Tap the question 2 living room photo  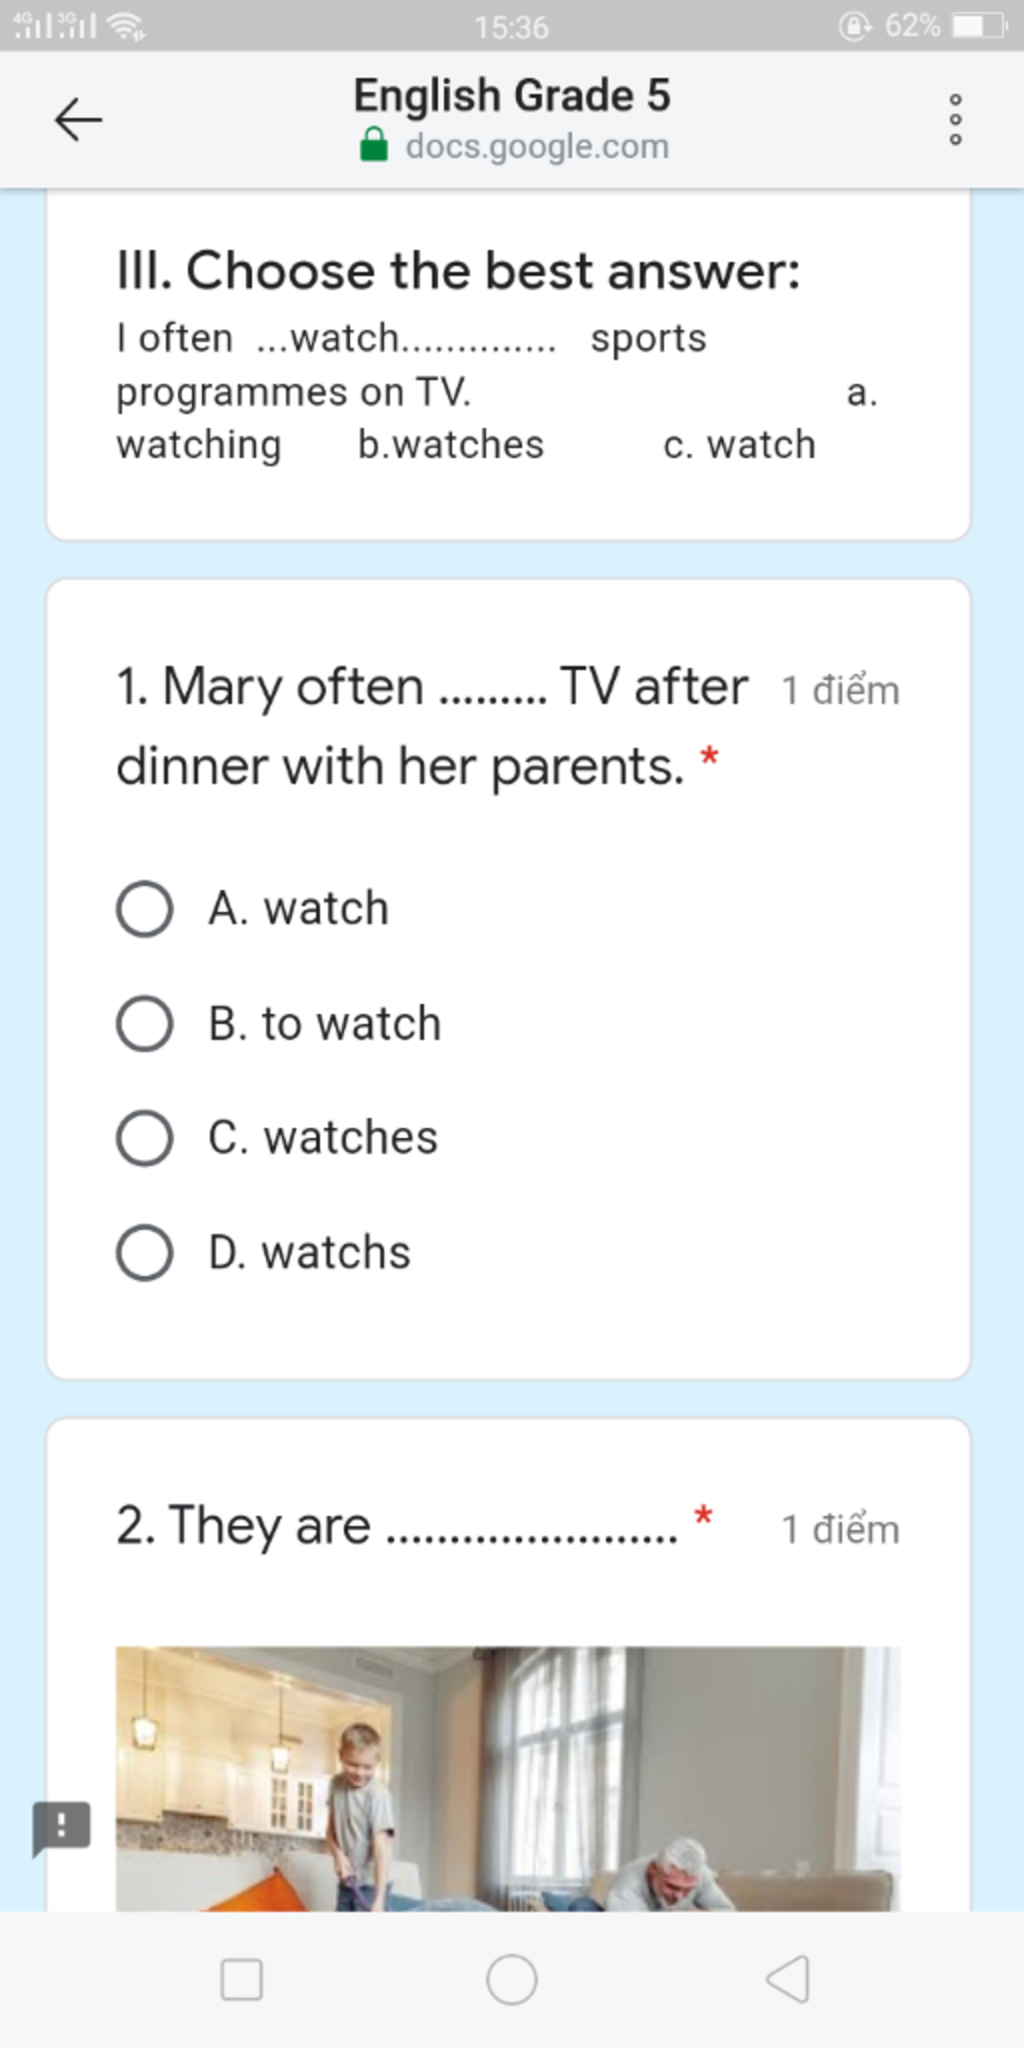click(508, 1778)
